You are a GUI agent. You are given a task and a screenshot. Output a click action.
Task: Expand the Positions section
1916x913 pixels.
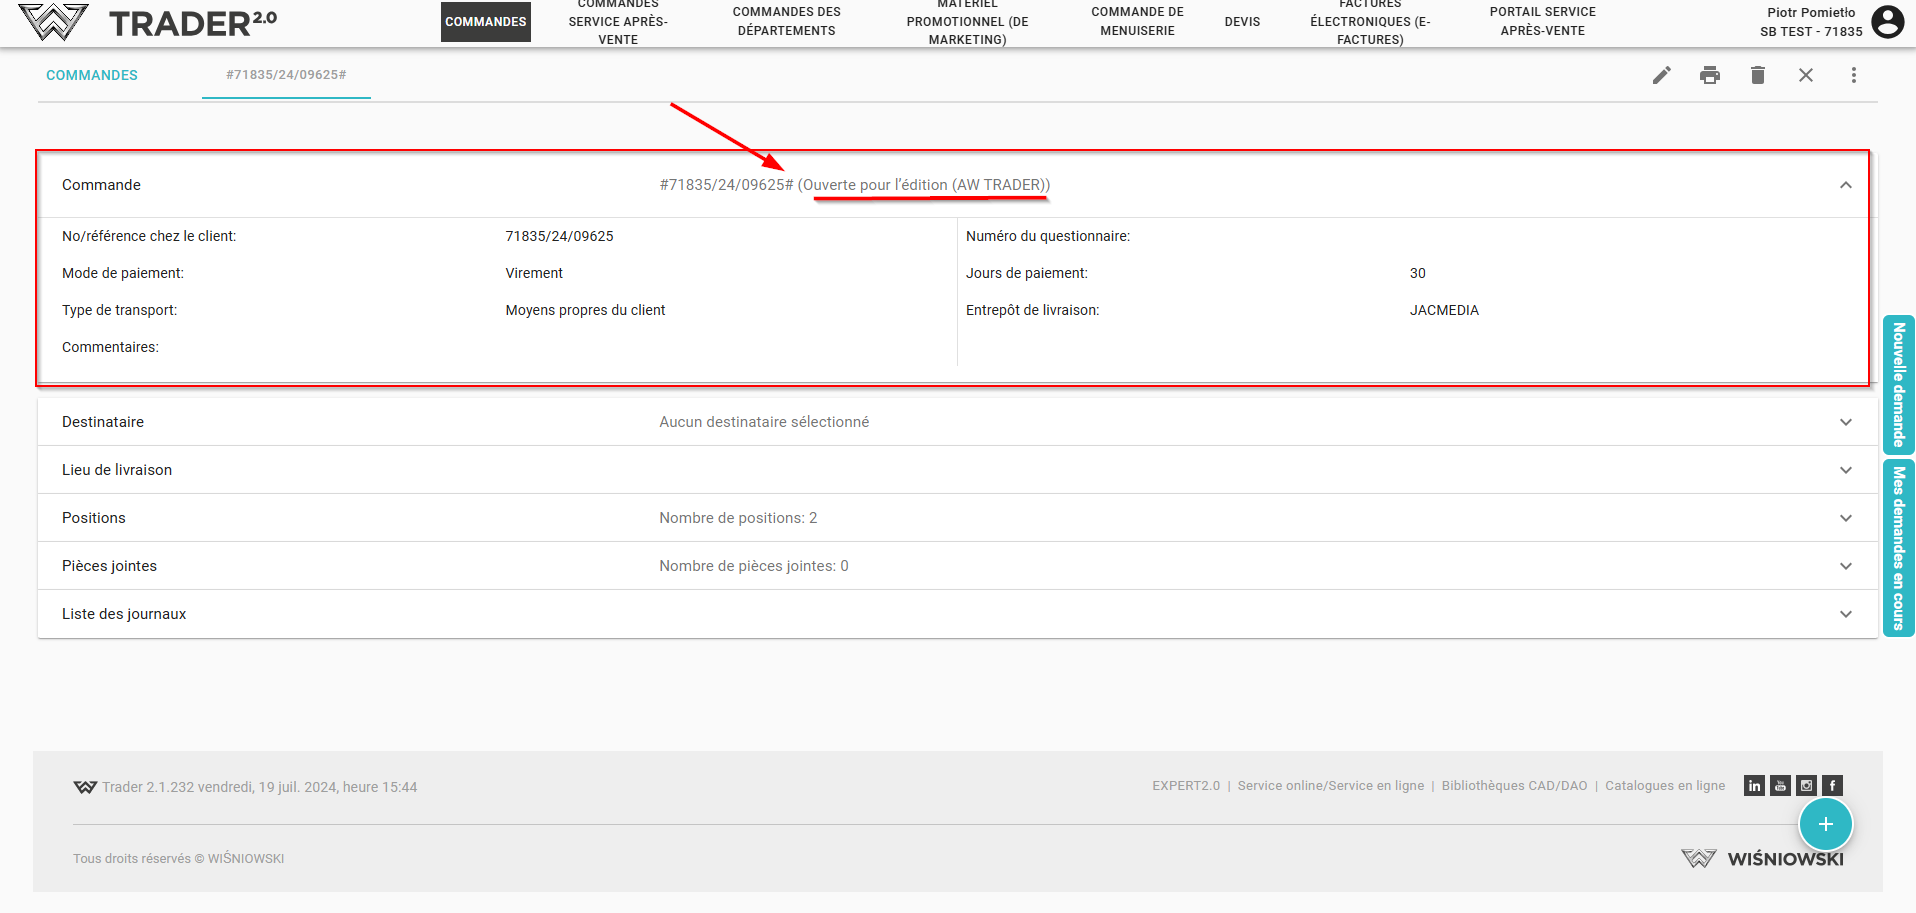point(1845,518)
